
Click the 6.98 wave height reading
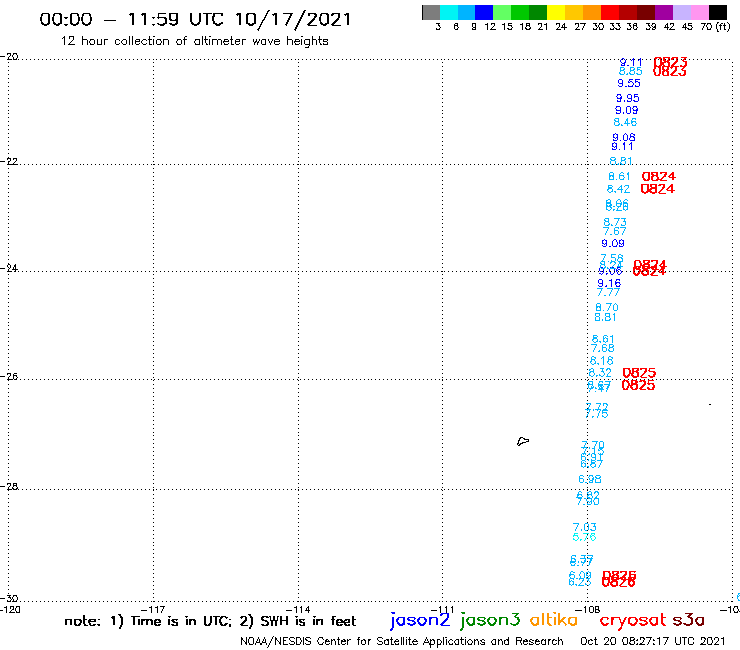click(590, 479)
